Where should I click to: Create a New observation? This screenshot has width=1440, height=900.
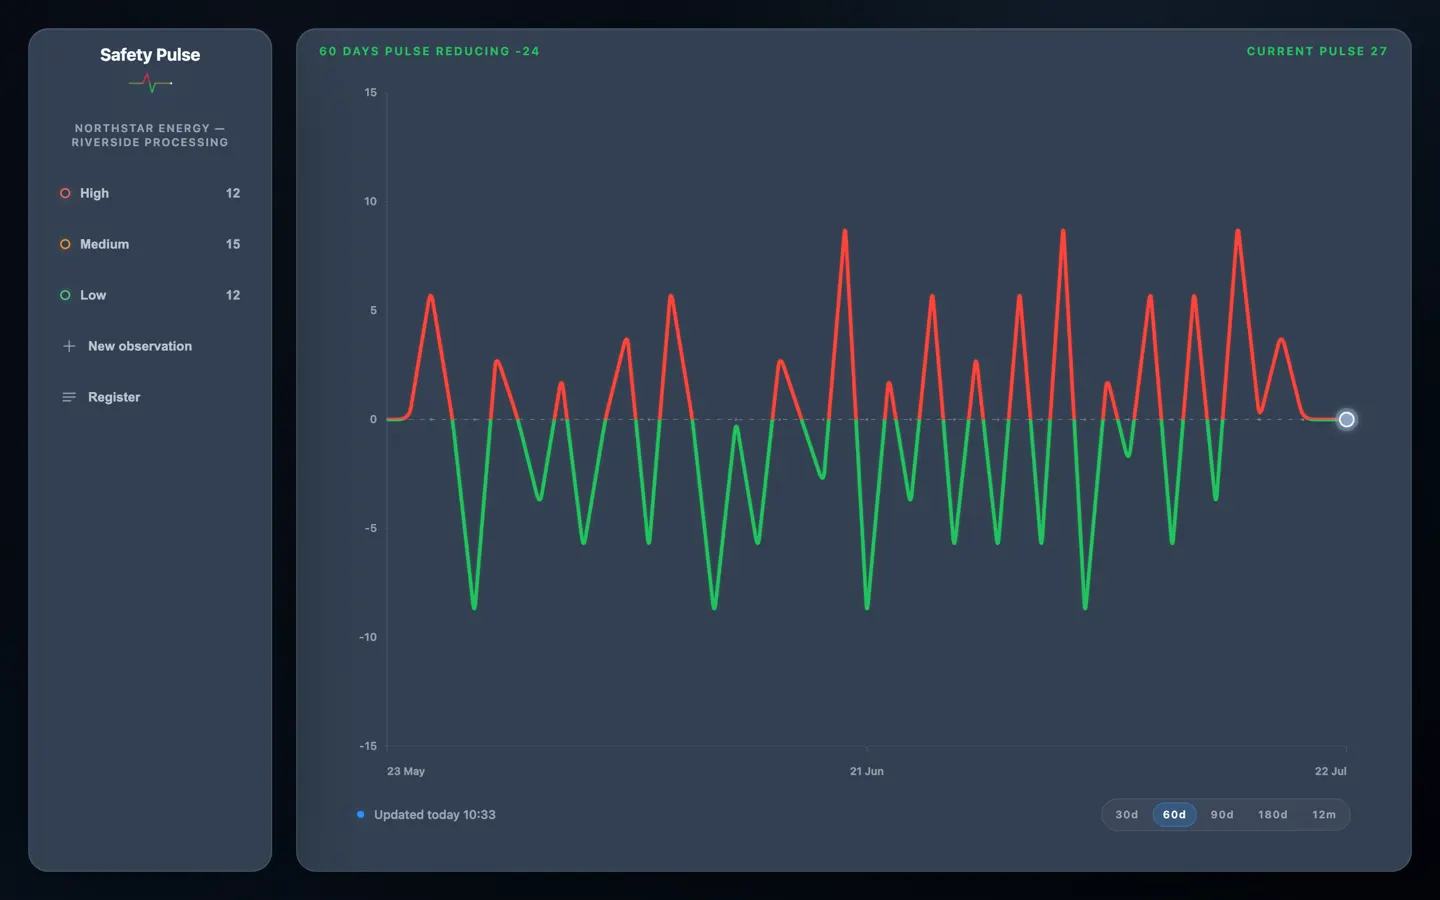[150, 346]
